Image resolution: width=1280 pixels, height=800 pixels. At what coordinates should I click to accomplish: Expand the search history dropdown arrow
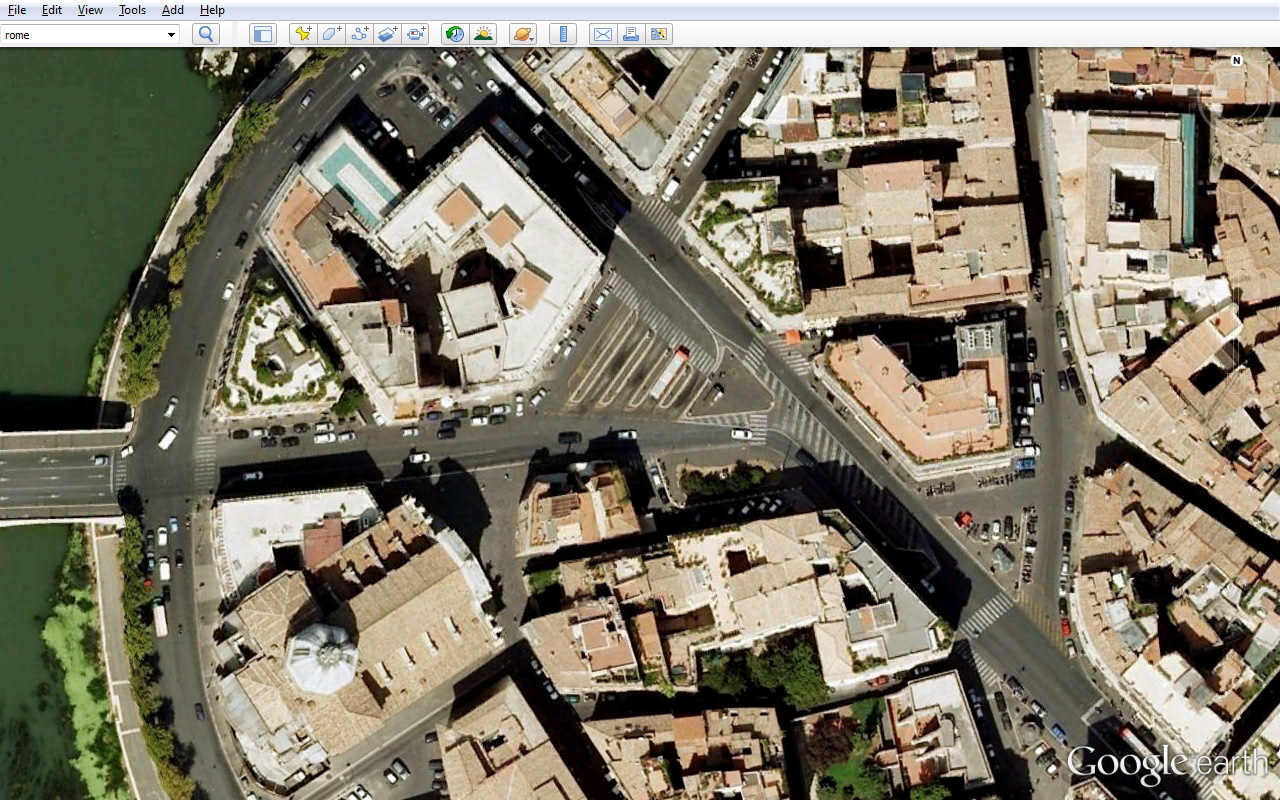point(171,35)
